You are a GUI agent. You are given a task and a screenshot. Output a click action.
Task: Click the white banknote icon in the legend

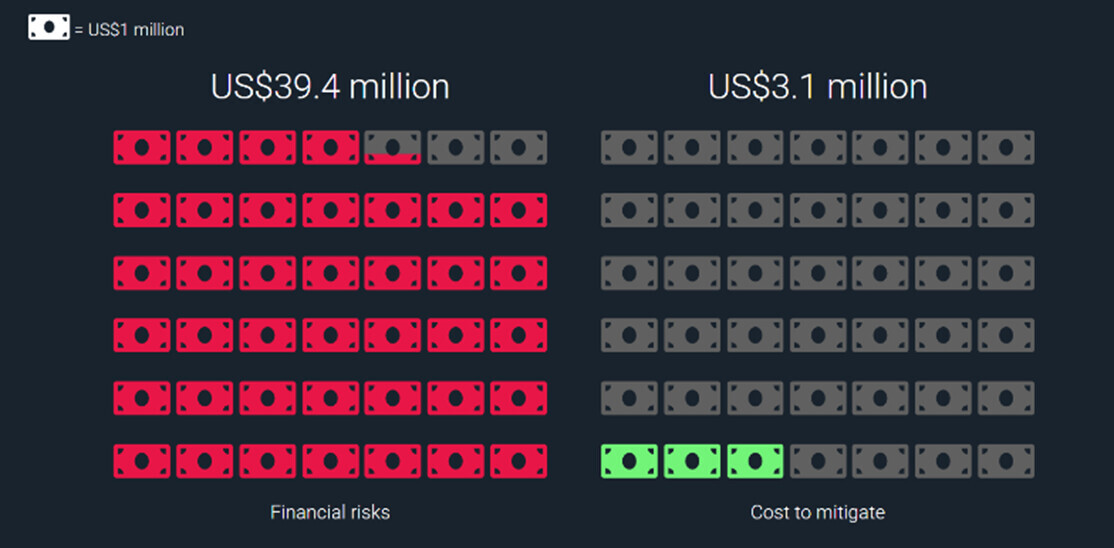pyautogui.click(x=49, y=29)
